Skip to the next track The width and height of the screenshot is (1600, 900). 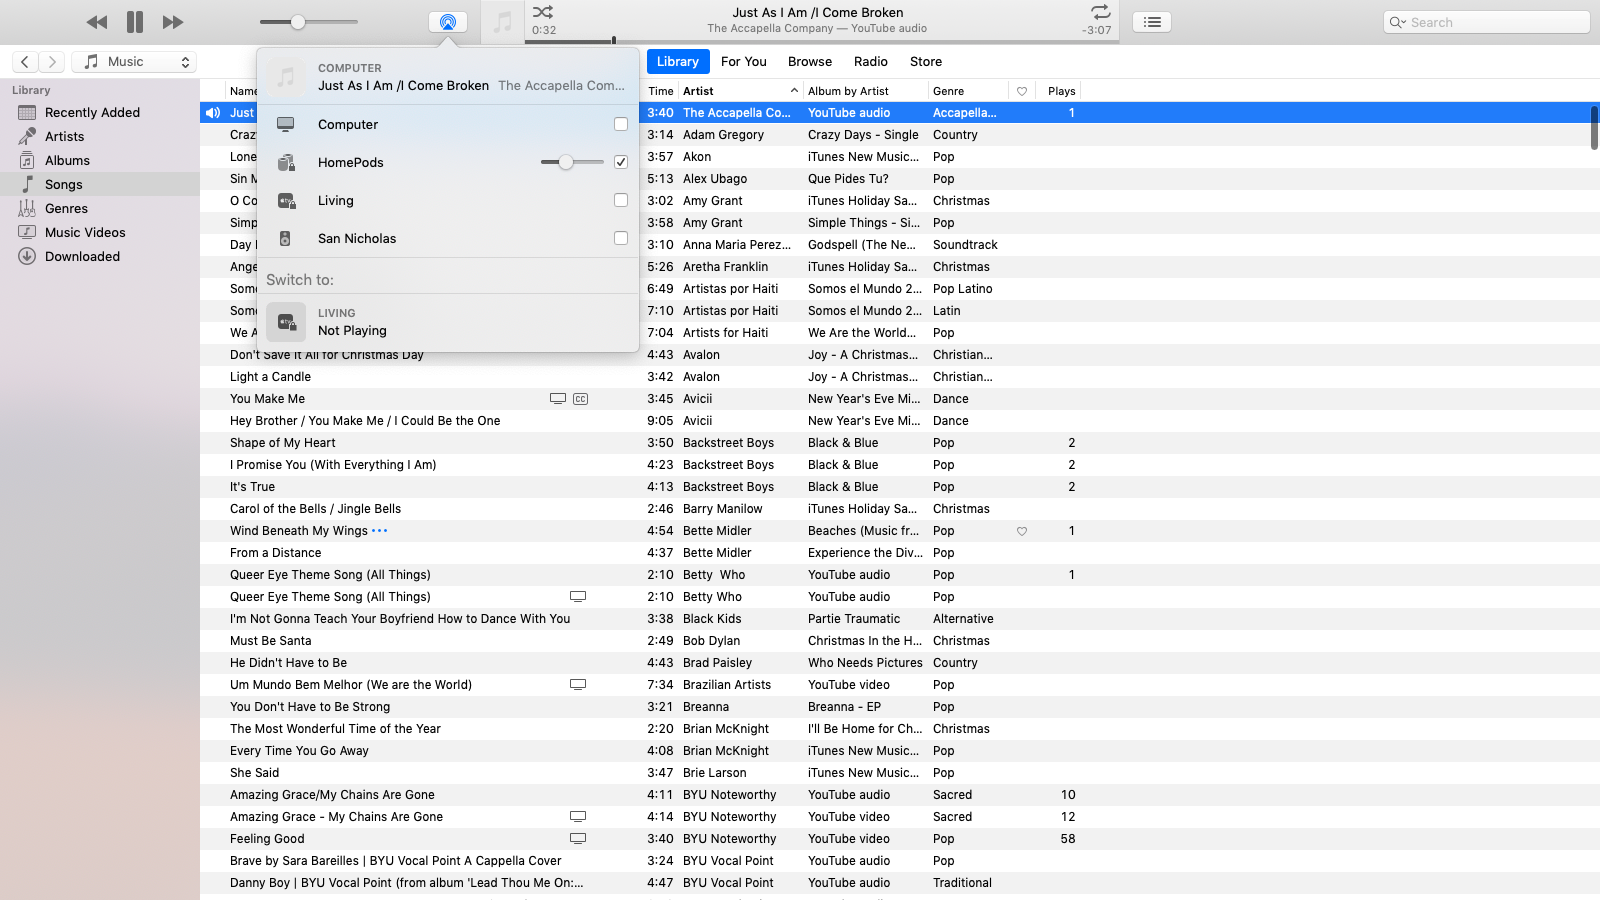point(173,22)
